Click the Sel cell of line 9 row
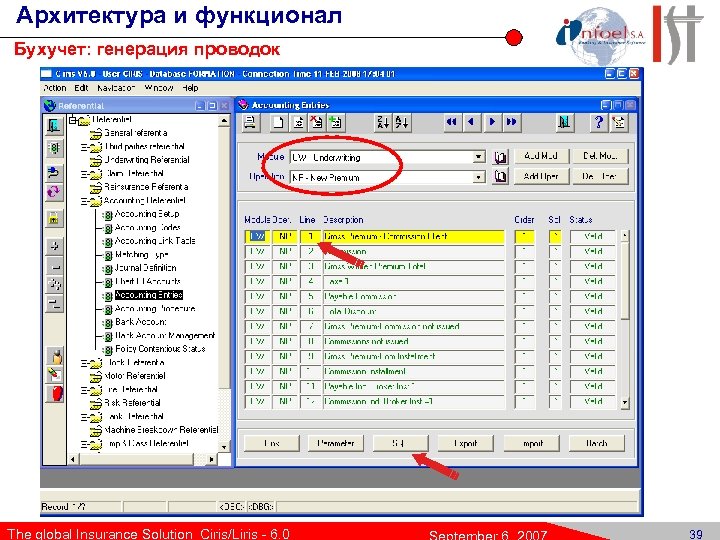720x540 pixels. click(555, 356)
